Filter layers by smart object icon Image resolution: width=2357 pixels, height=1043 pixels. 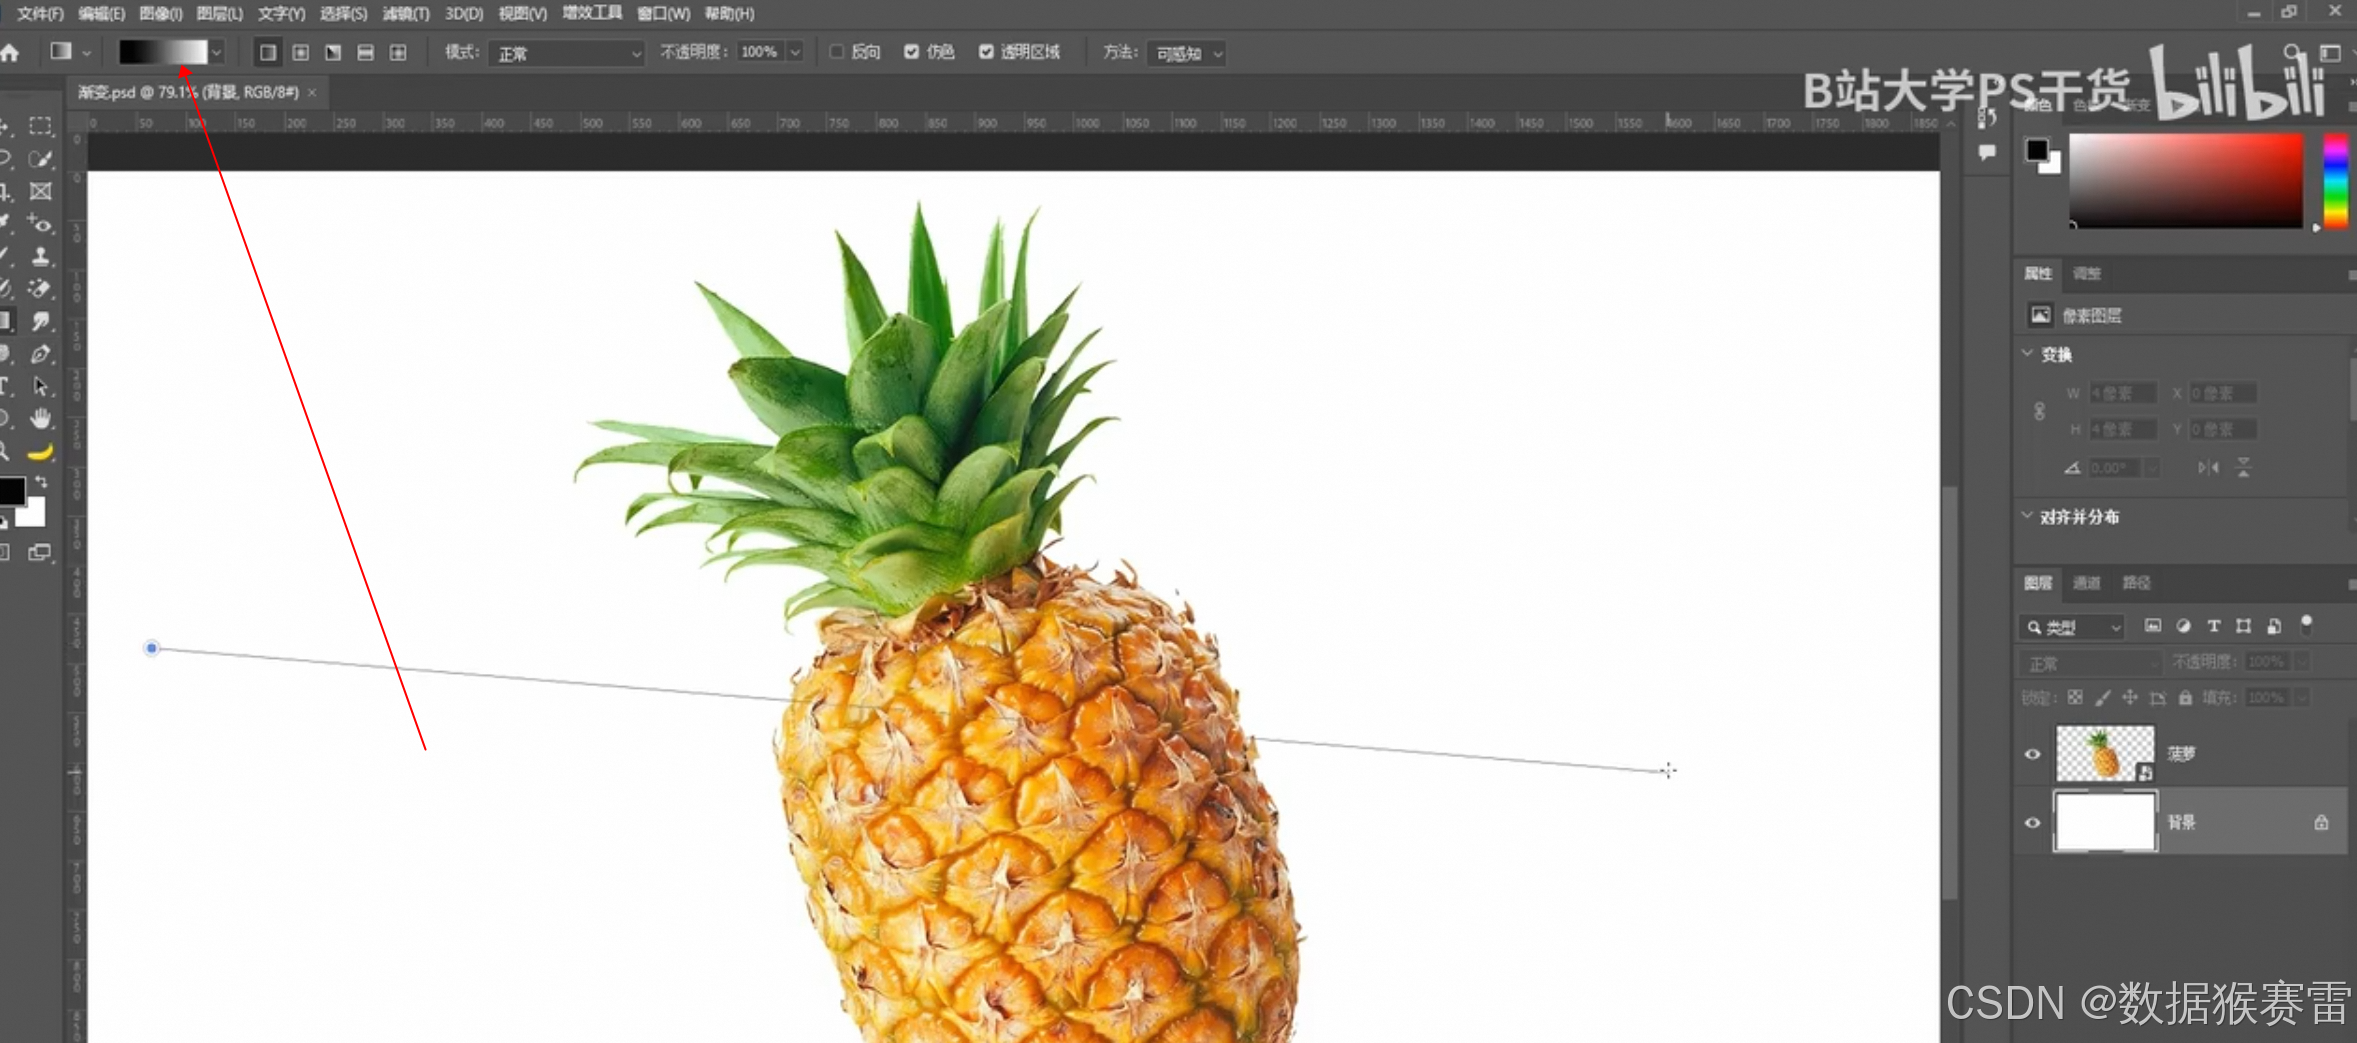click(x=2274, y=626)
